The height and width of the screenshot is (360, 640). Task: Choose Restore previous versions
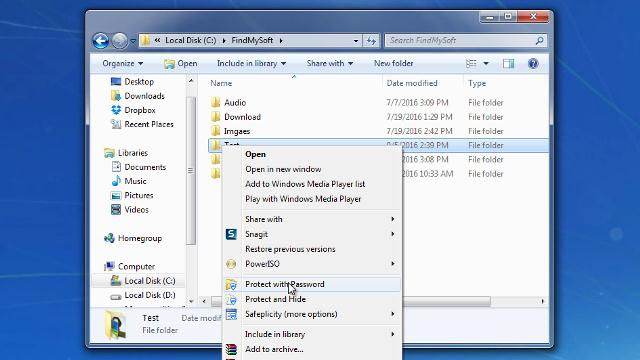312,249
